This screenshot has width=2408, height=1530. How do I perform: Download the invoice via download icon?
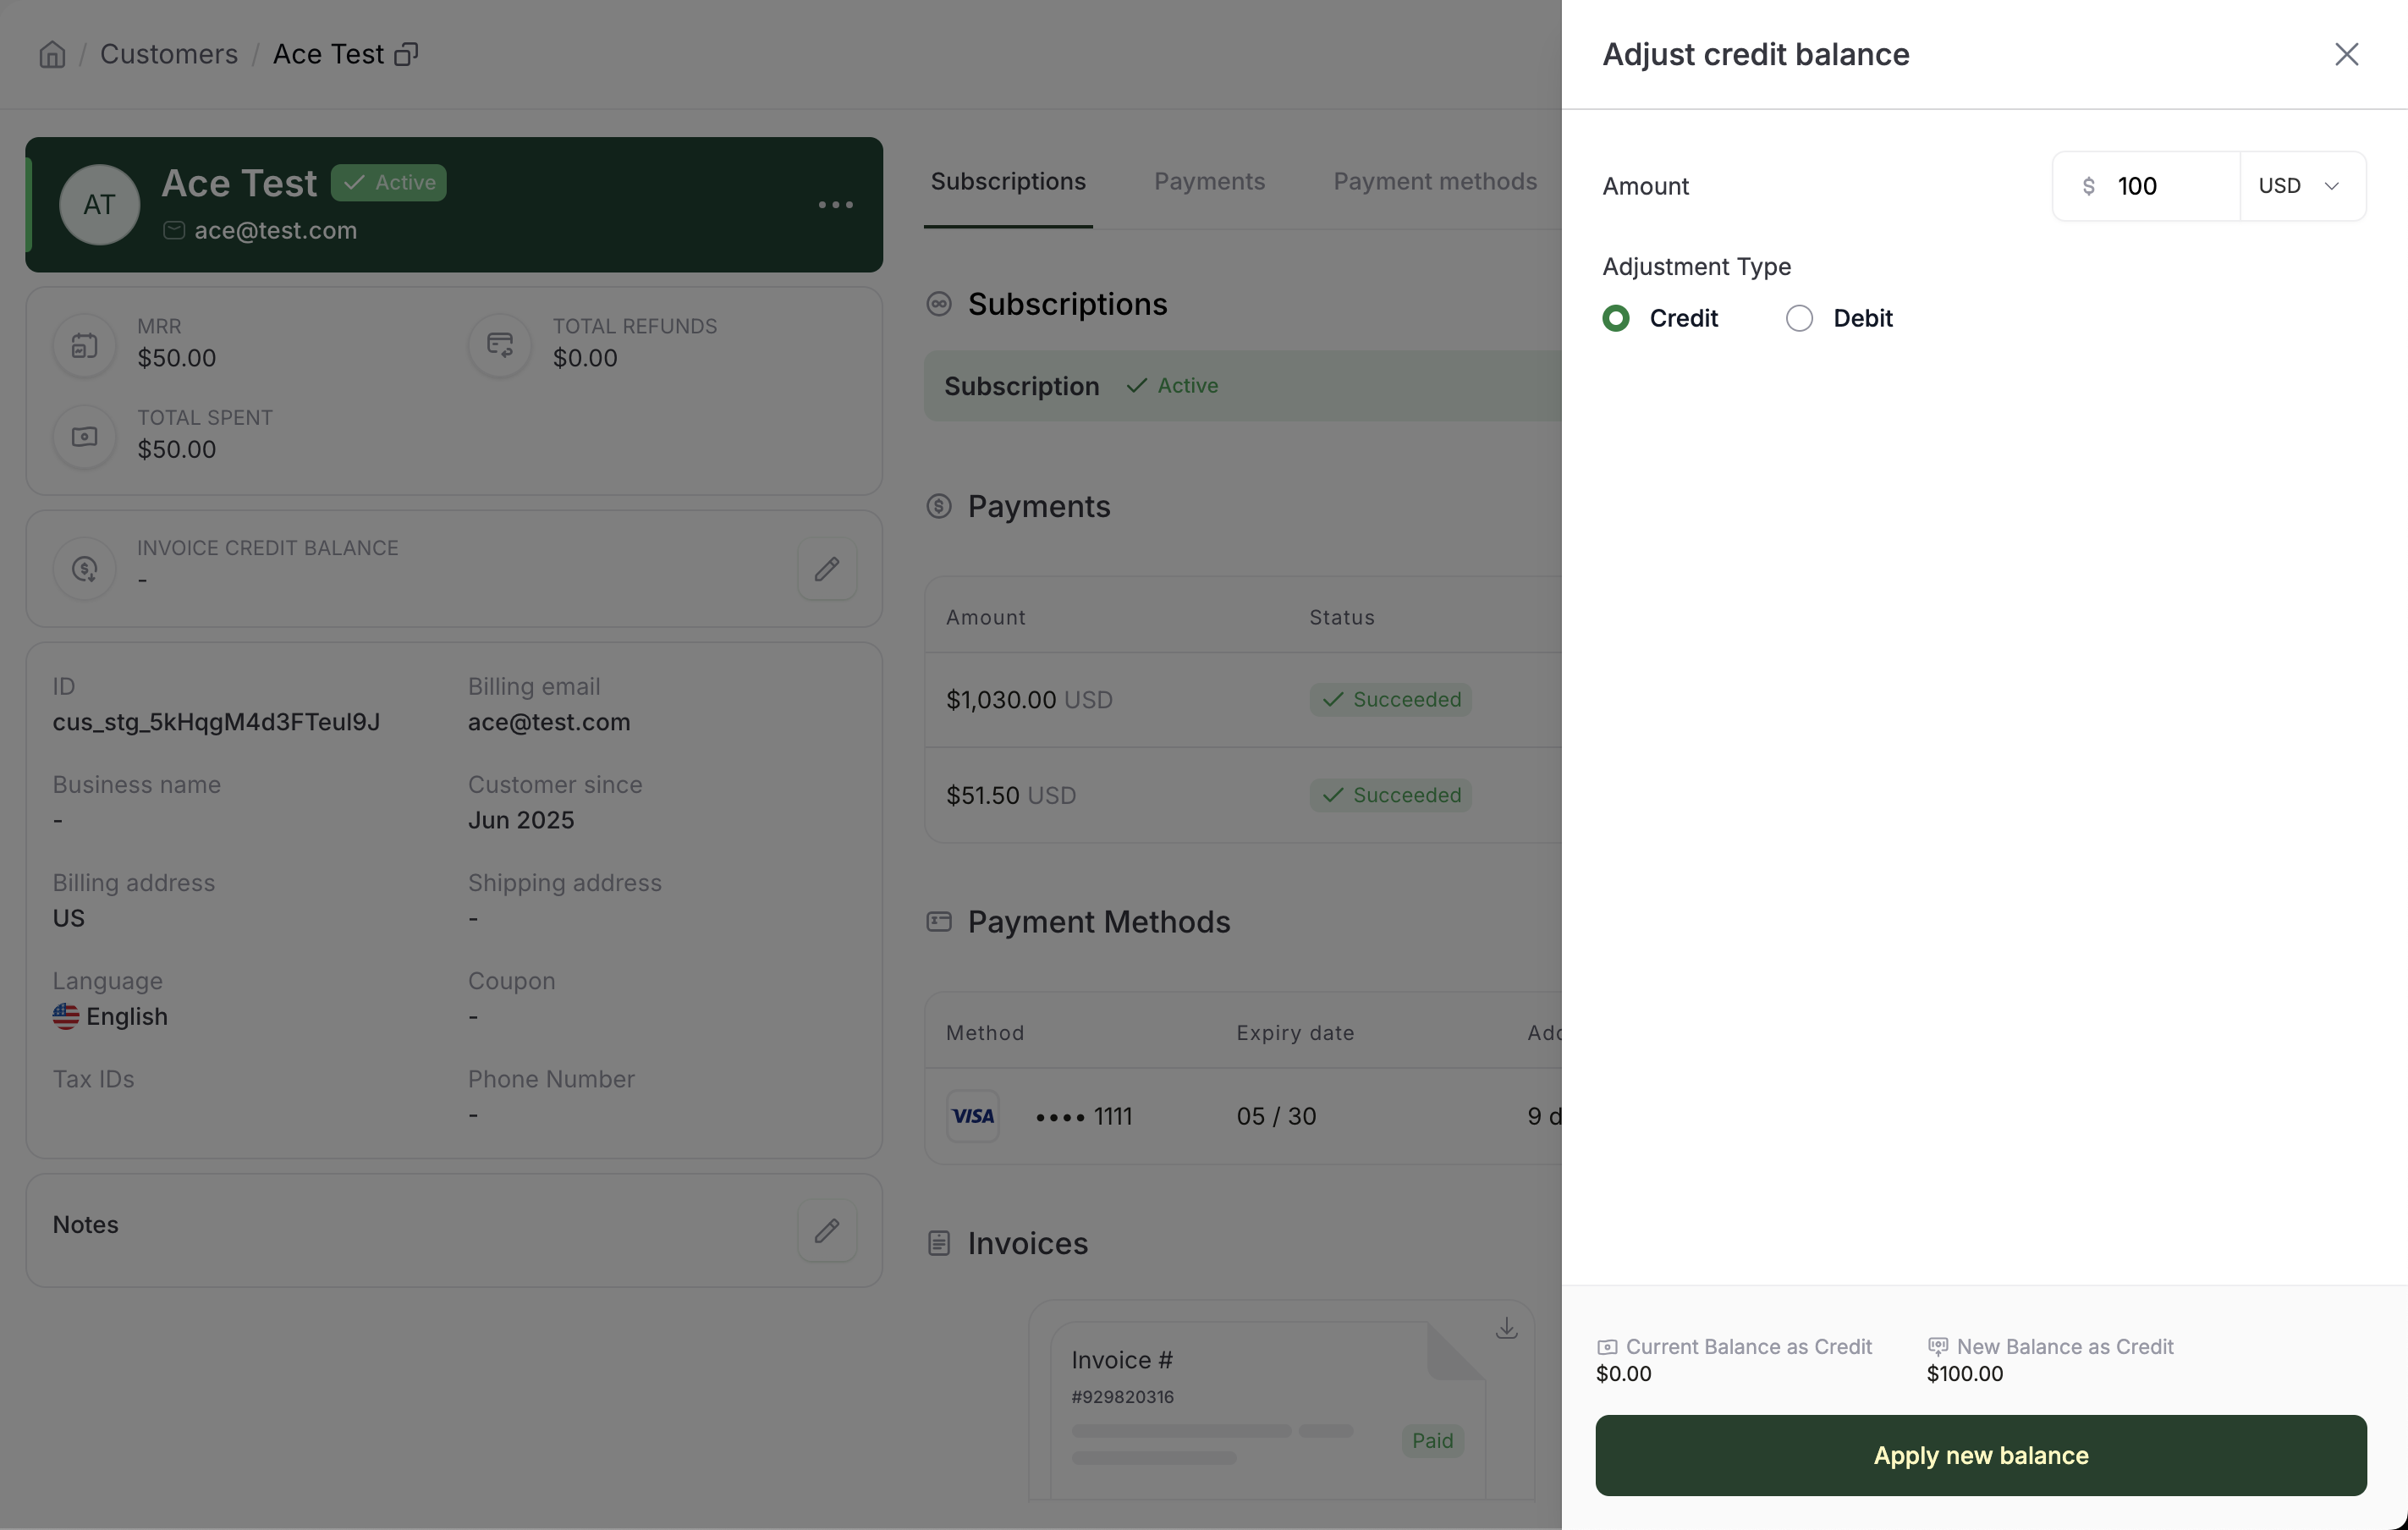[1506, 1328]
